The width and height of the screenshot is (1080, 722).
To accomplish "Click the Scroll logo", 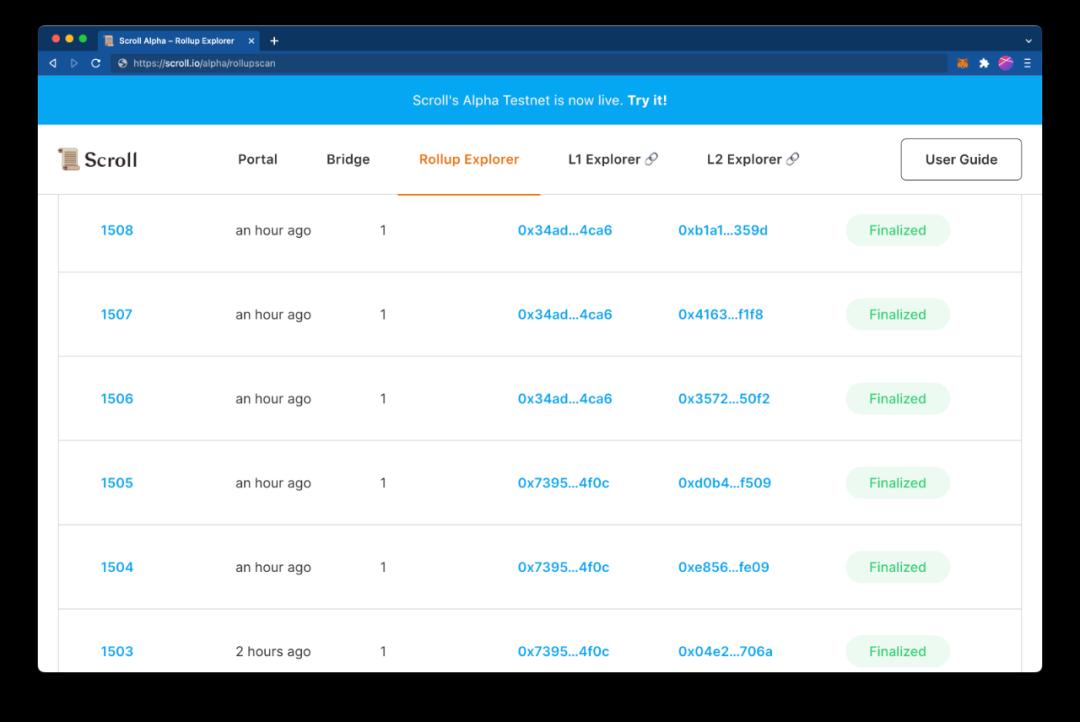I will coord(98,159).
